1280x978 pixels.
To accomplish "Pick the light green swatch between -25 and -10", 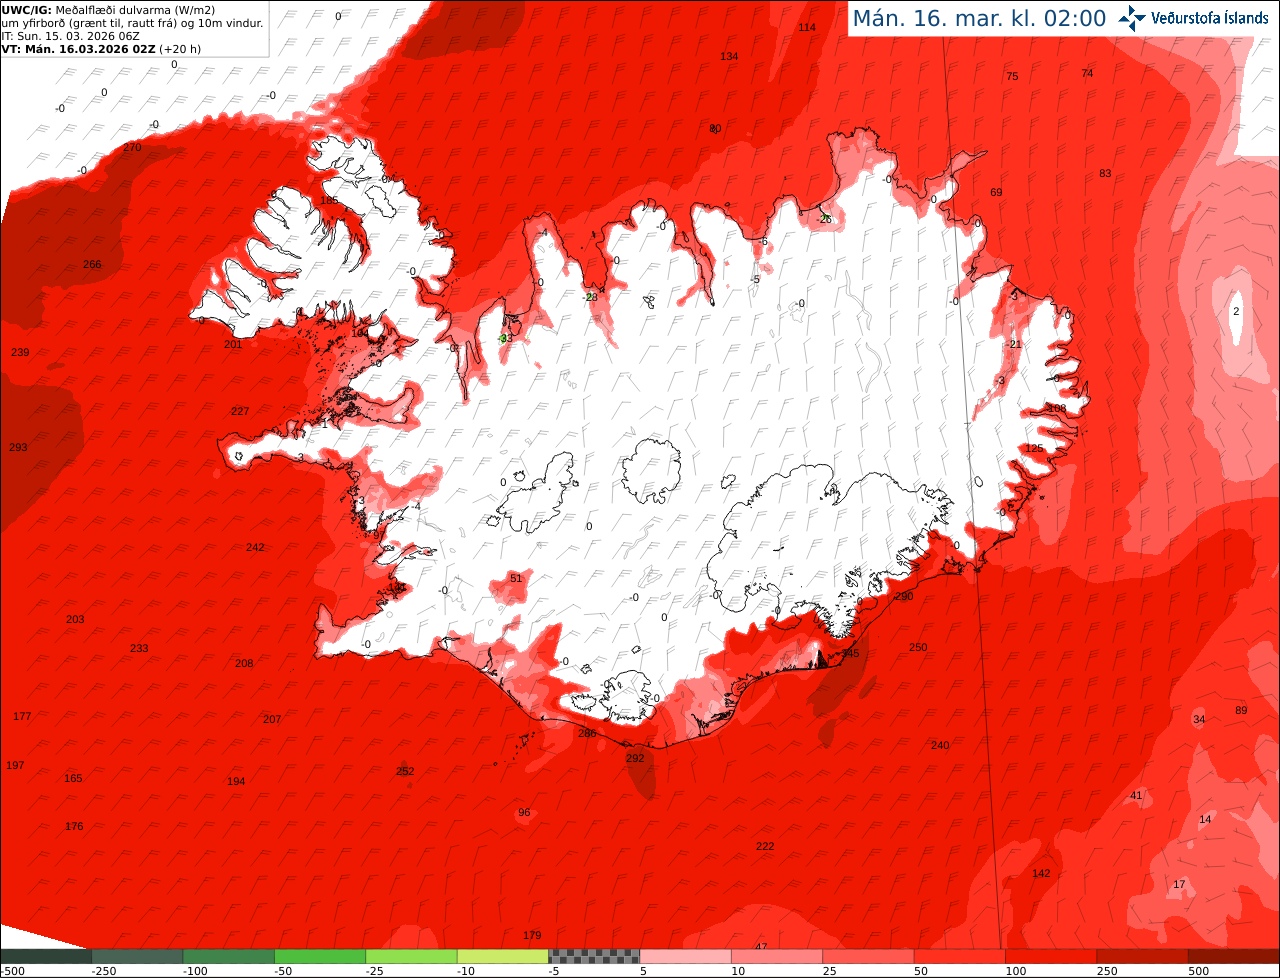I will (411, 956).
